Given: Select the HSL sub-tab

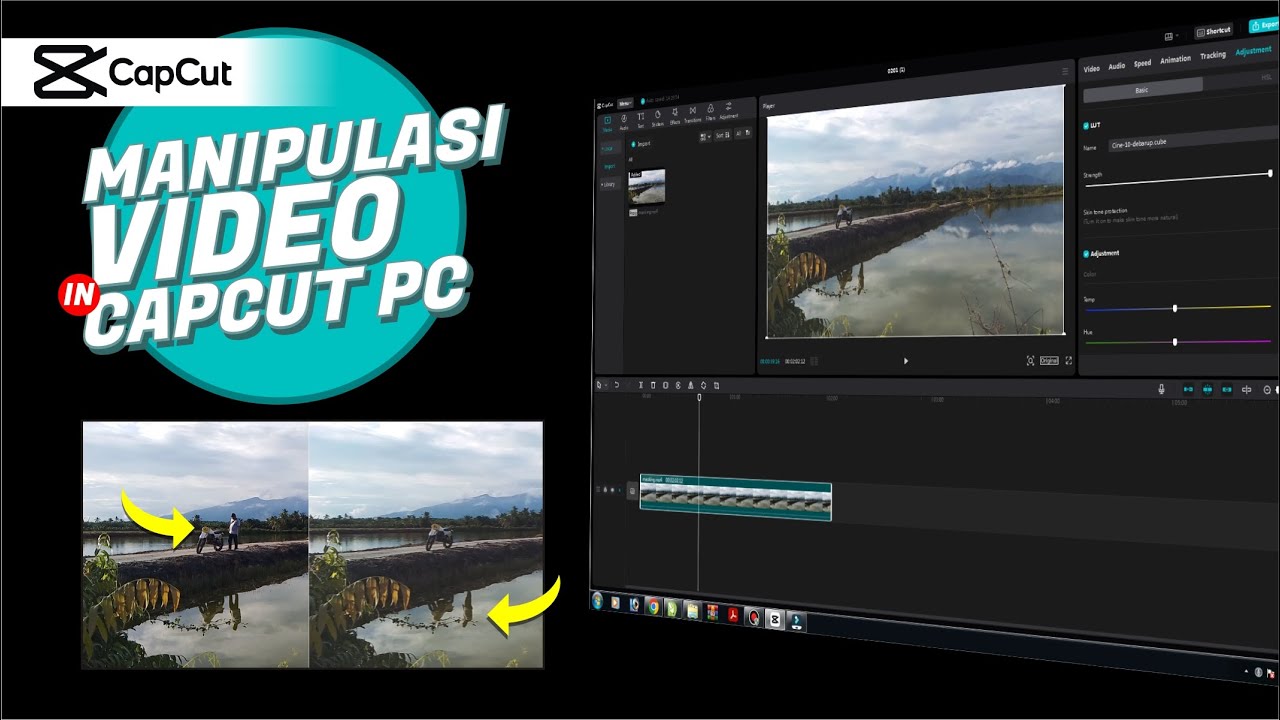Looking at the screenshot, I should click(1267, 77).
